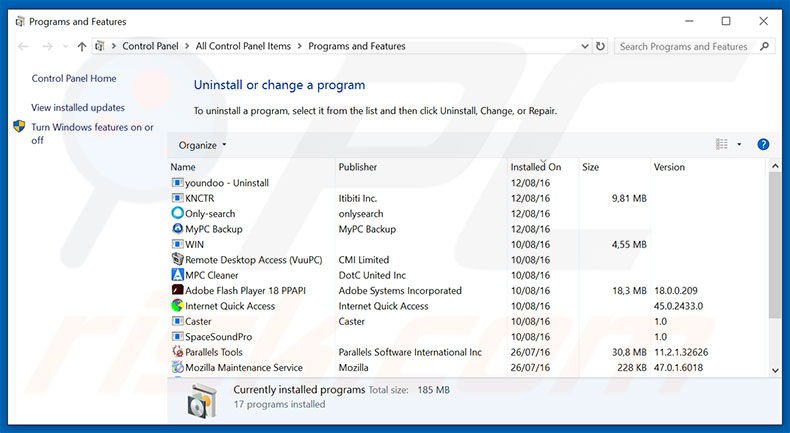Click the address bar location icon
Screen dimensions: 790x433
pos(100,46)
